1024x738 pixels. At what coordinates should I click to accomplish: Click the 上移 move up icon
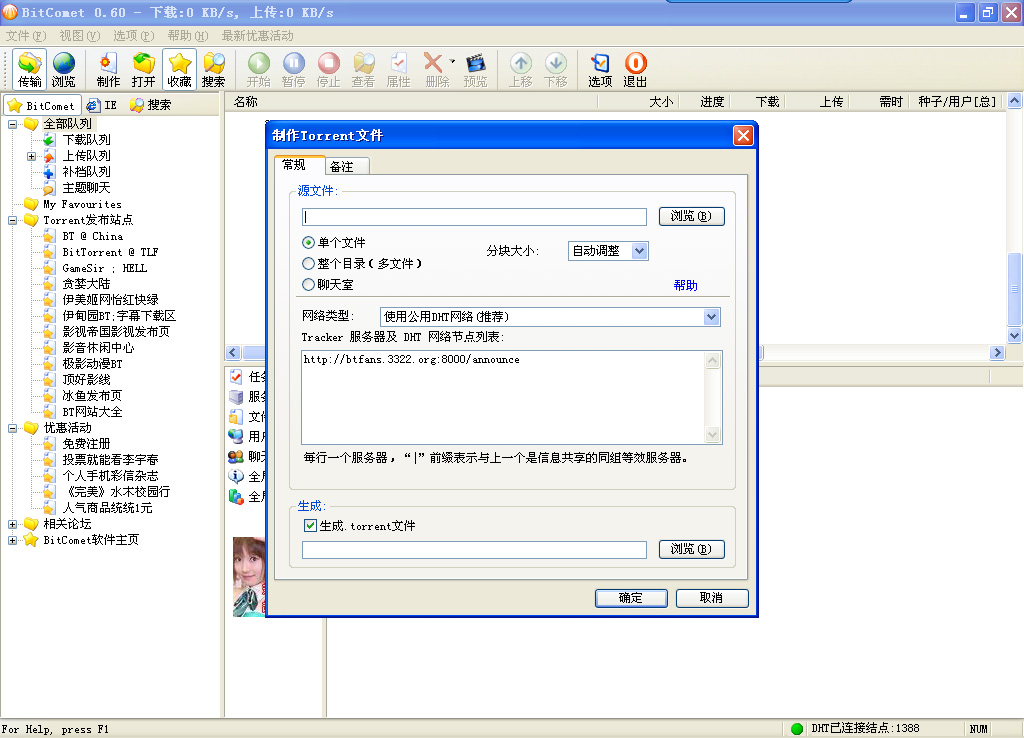pos(520,69)
